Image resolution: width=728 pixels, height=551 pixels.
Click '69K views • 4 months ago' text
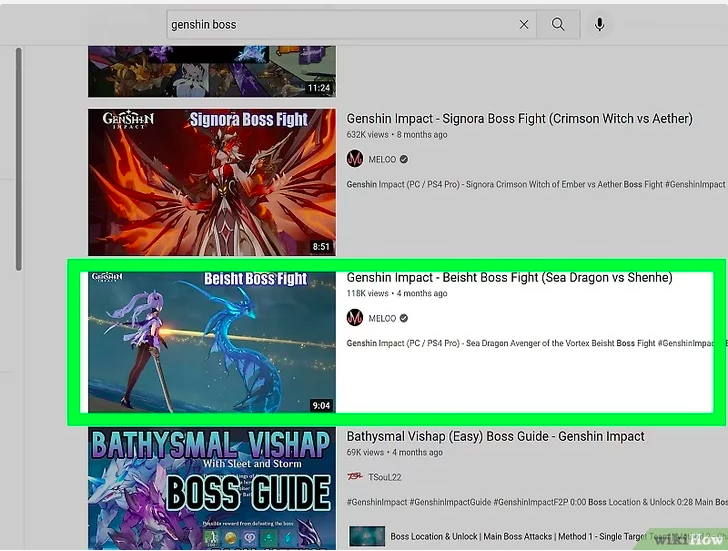tap(395, 452)
